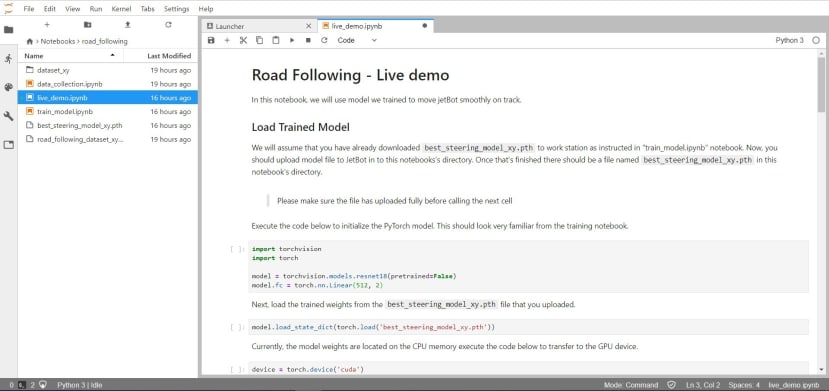Open the wrench tools sidebar tab
Viewport: 829px width, 391px height.
8,116
